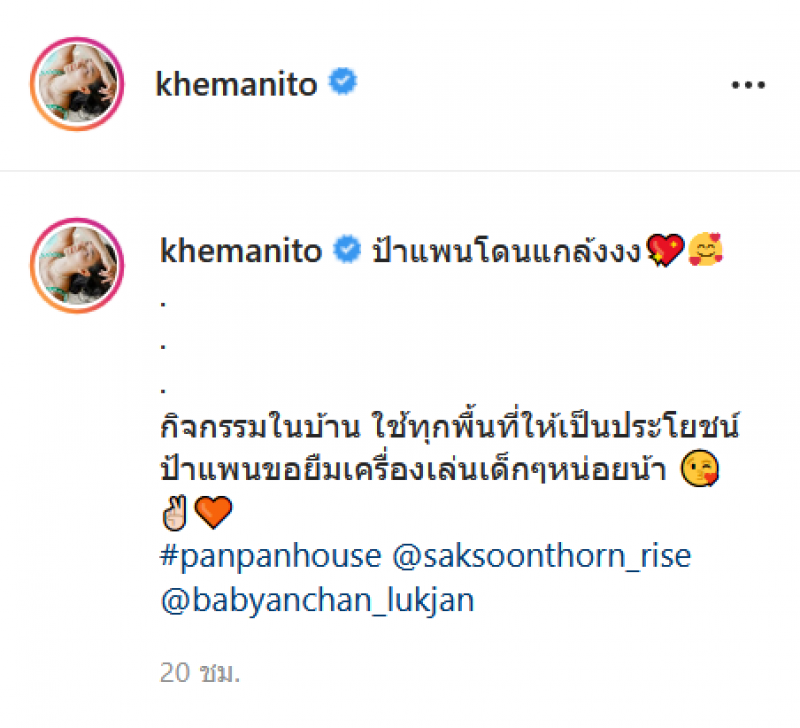Viewport: 800px width, 728px height.
Task: Open the @babyanchan_lukjan mention
Action: tap(317, 600)
